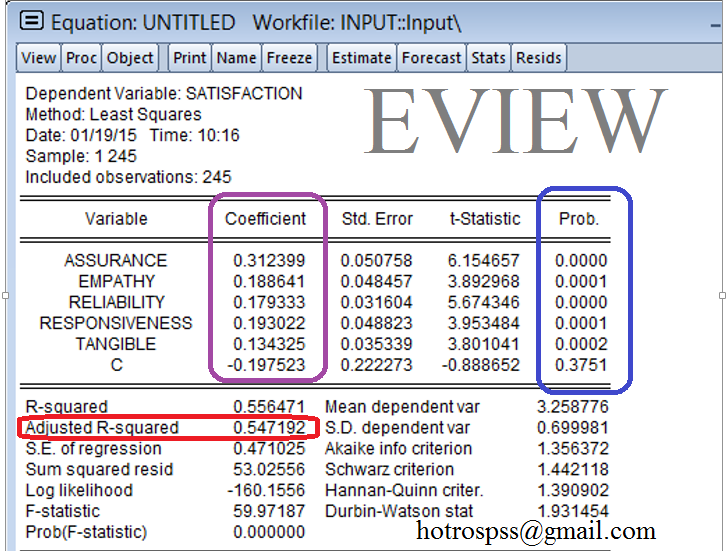The width and height of the screenshot is (727, 551).
Task: Click S.E. of regression value 0.471025
Action: pos(269,448)
